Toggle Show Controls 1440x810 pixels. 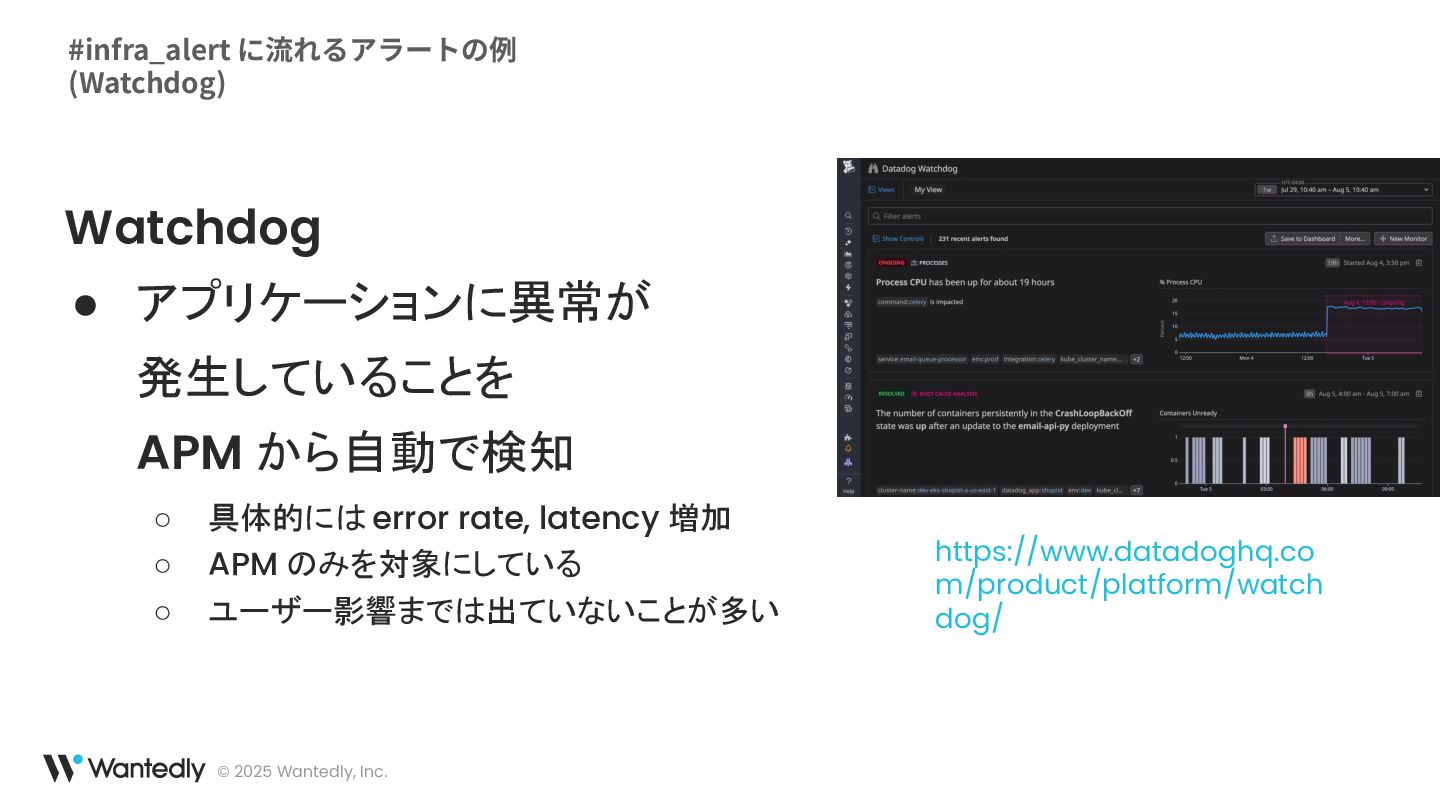(x=898, y=238)
